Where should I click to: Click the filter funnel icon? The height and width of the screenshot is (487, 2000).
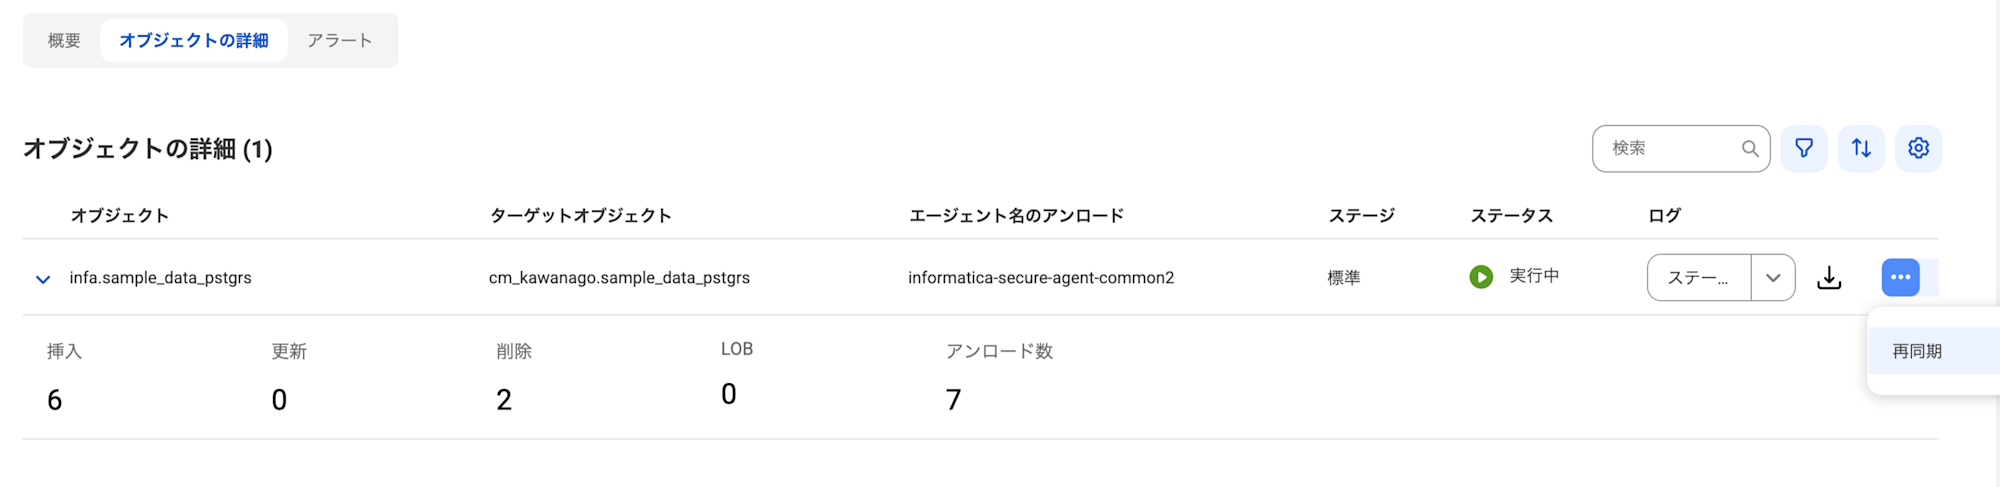1804,148
